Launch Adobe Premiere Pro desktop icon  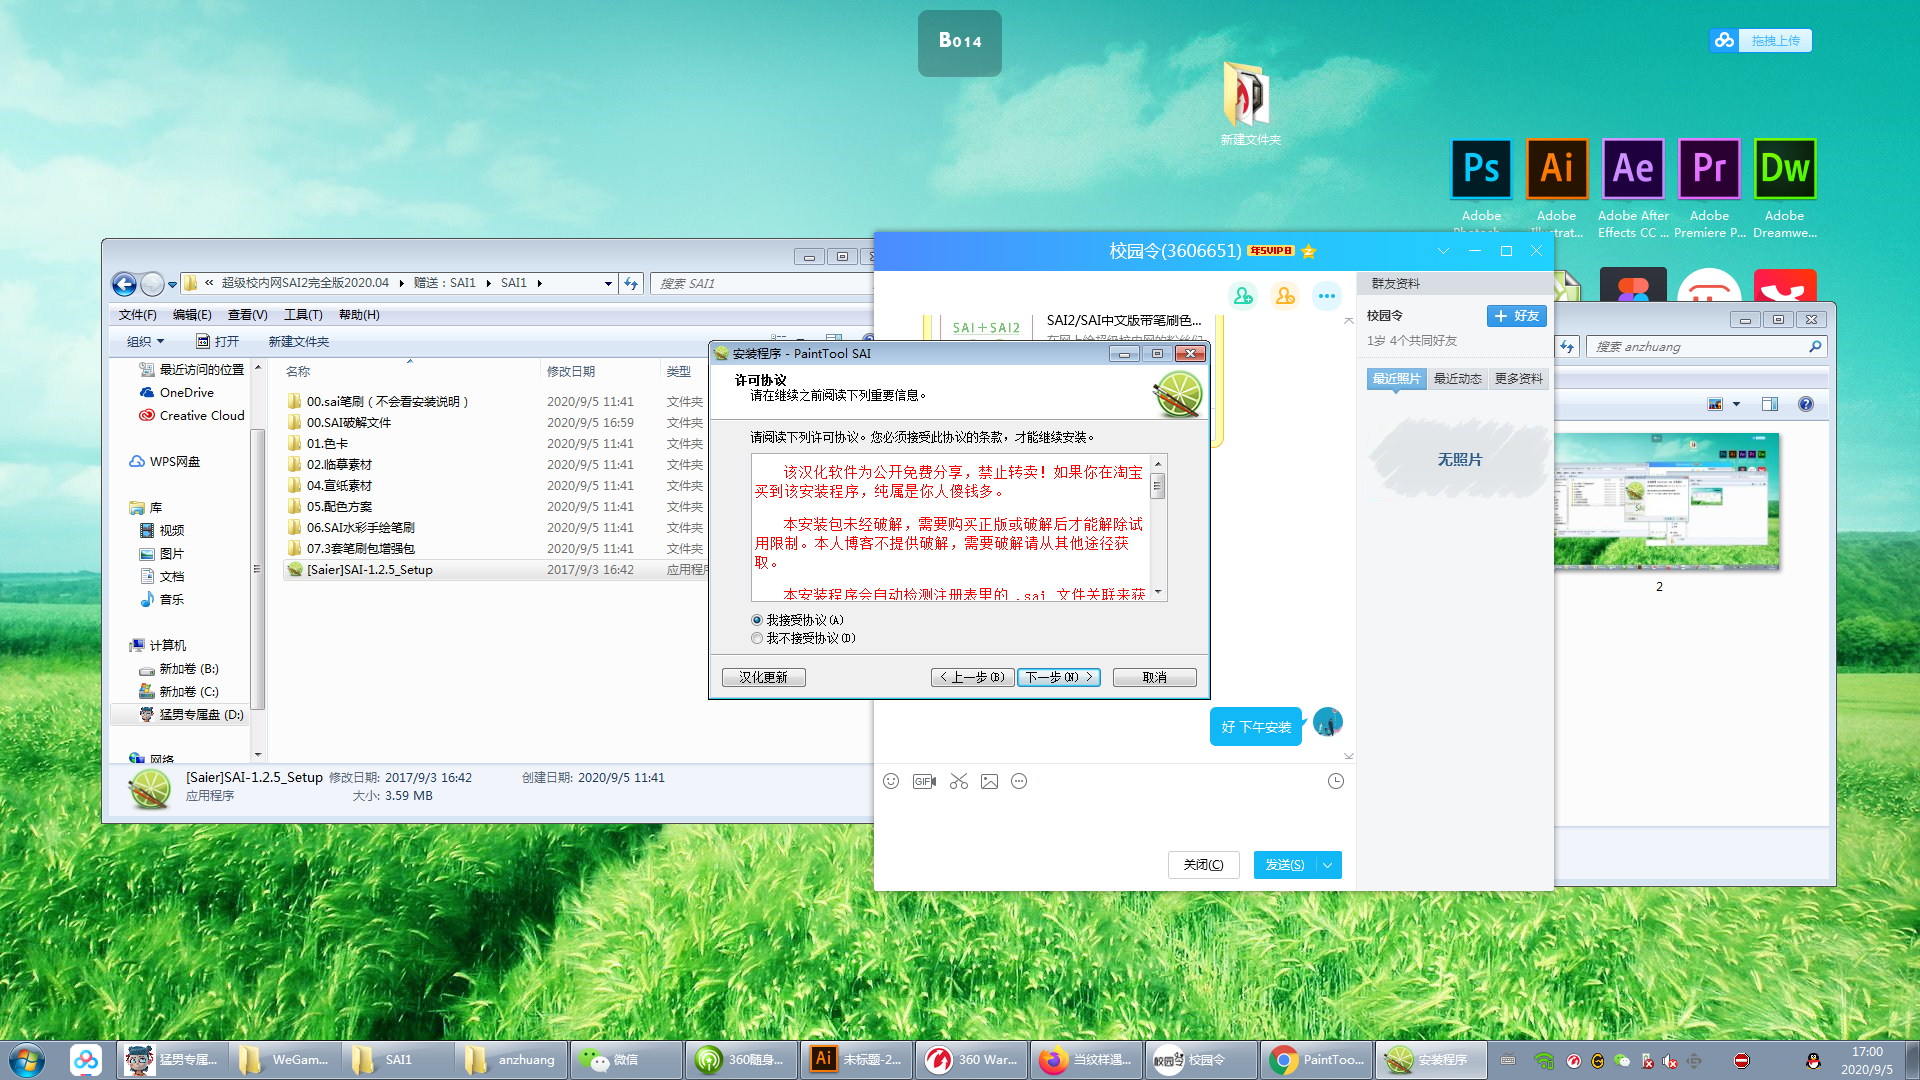[x=1709, y=169]
